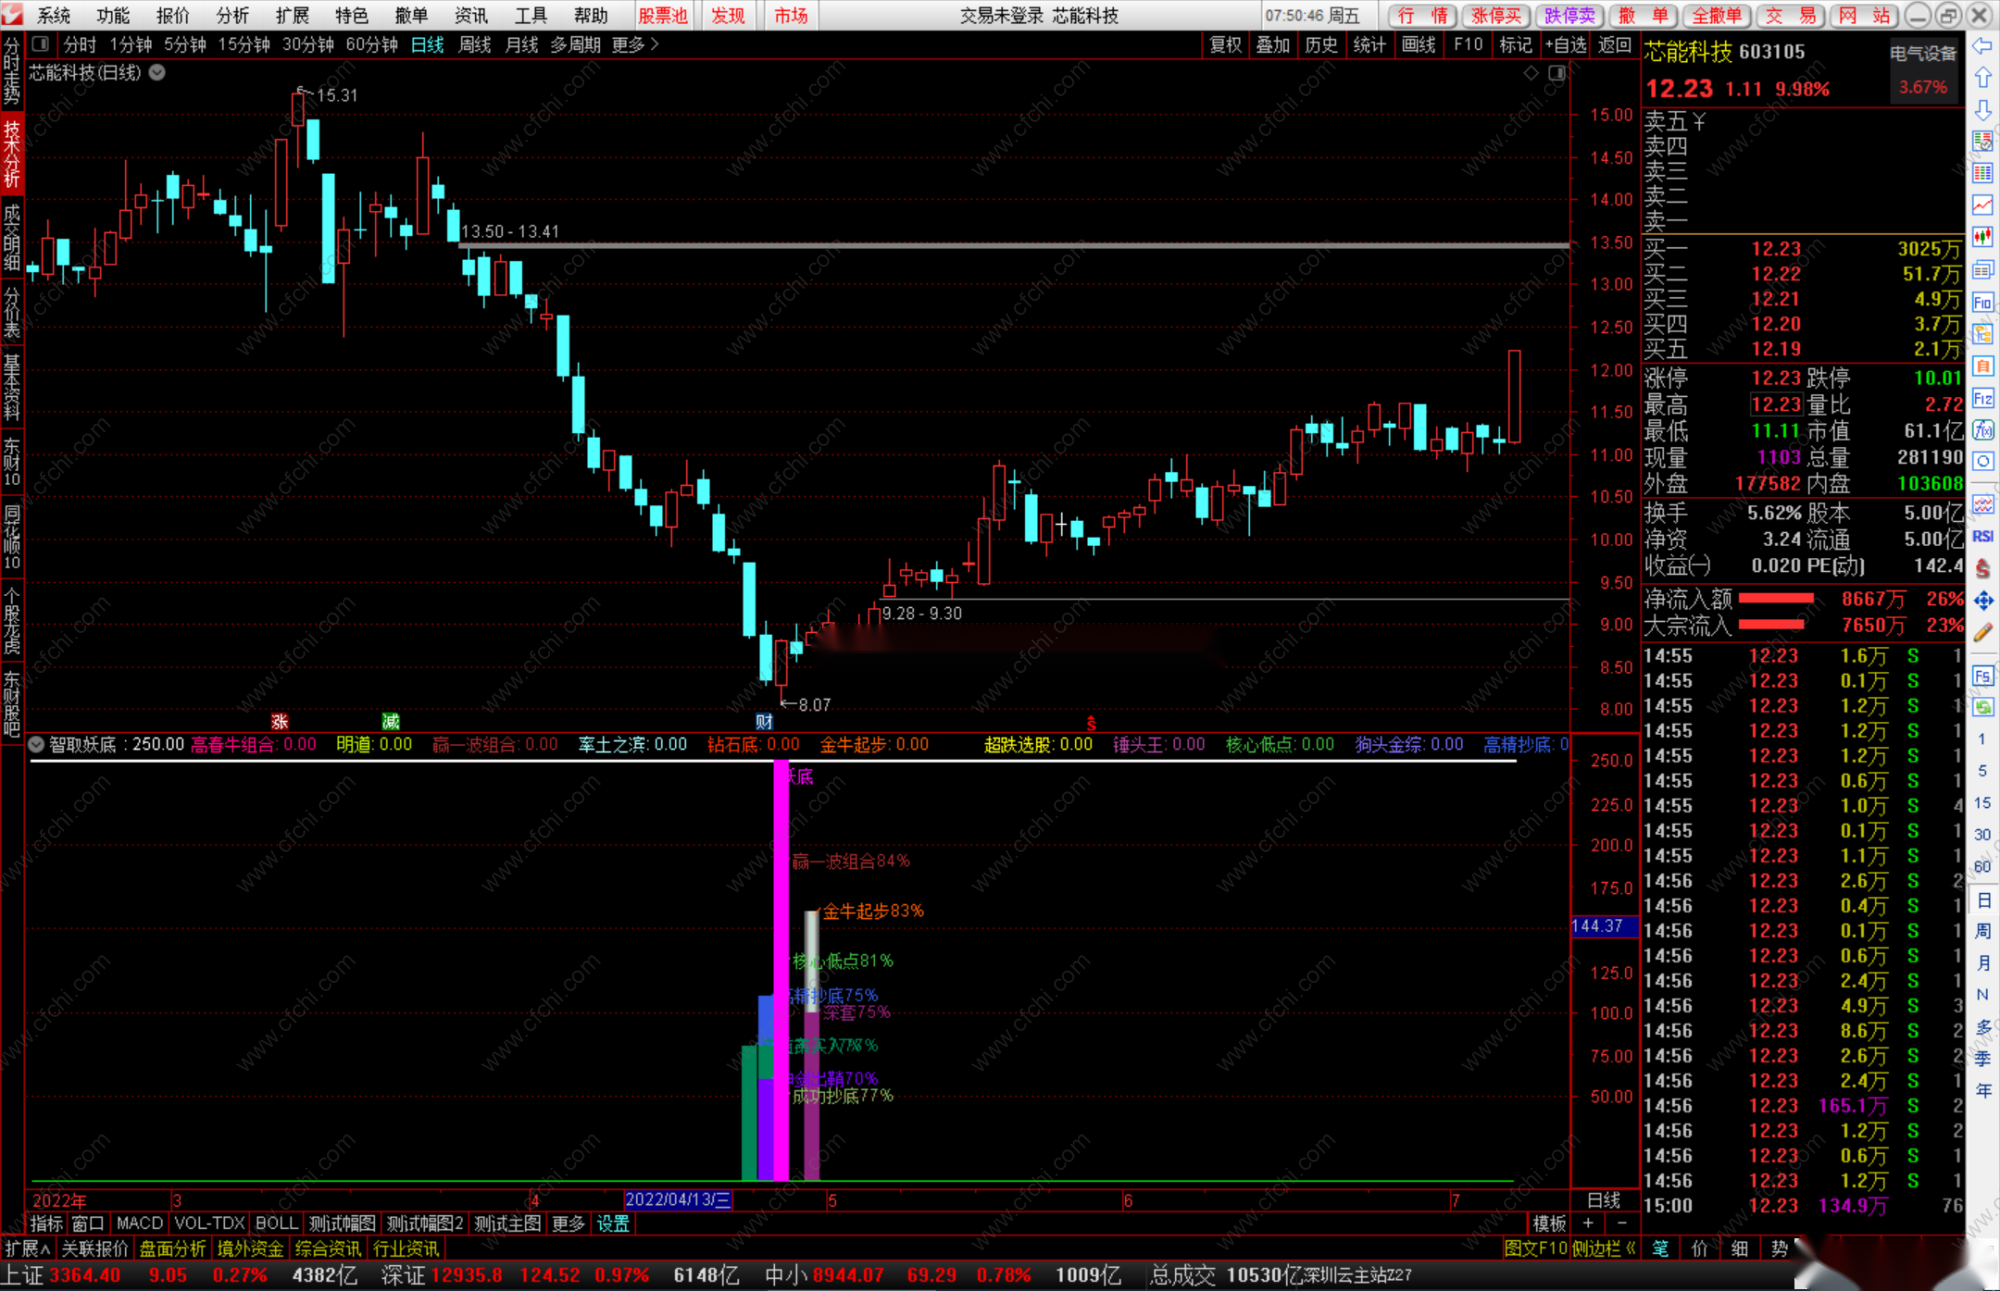Expand indicator dropdown beside 智取妖底
This screenshot has height=1291, width=2000.
[x=36, y=744]
